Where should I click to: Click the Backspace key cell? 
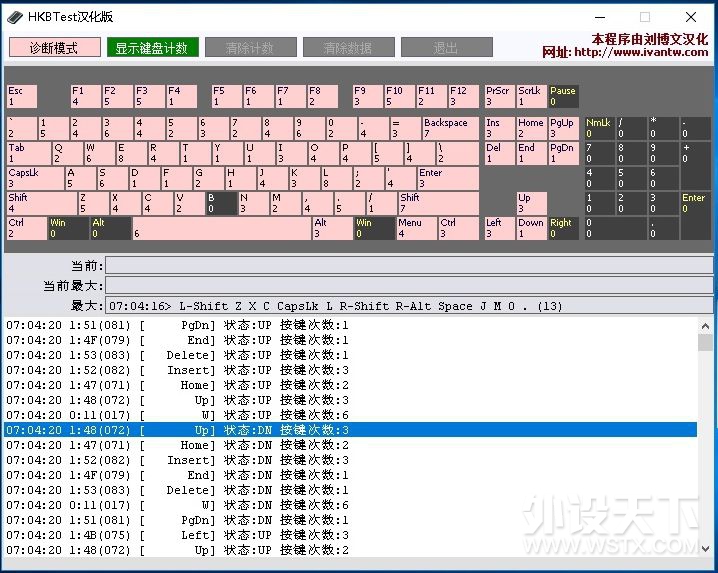pos(451,128)
